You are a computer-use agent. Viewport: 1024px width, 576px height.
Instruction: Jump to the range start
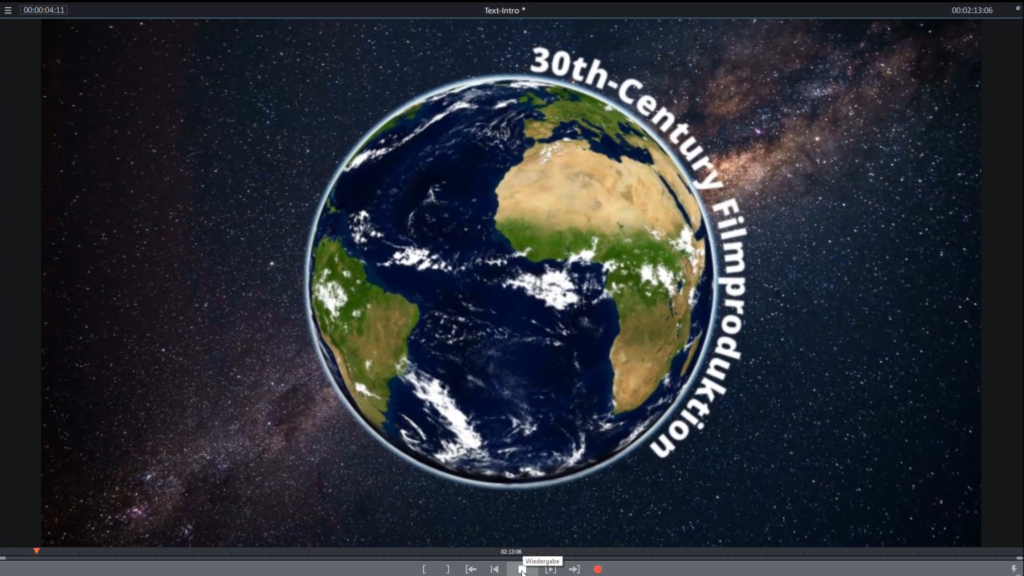click(471, 569)
